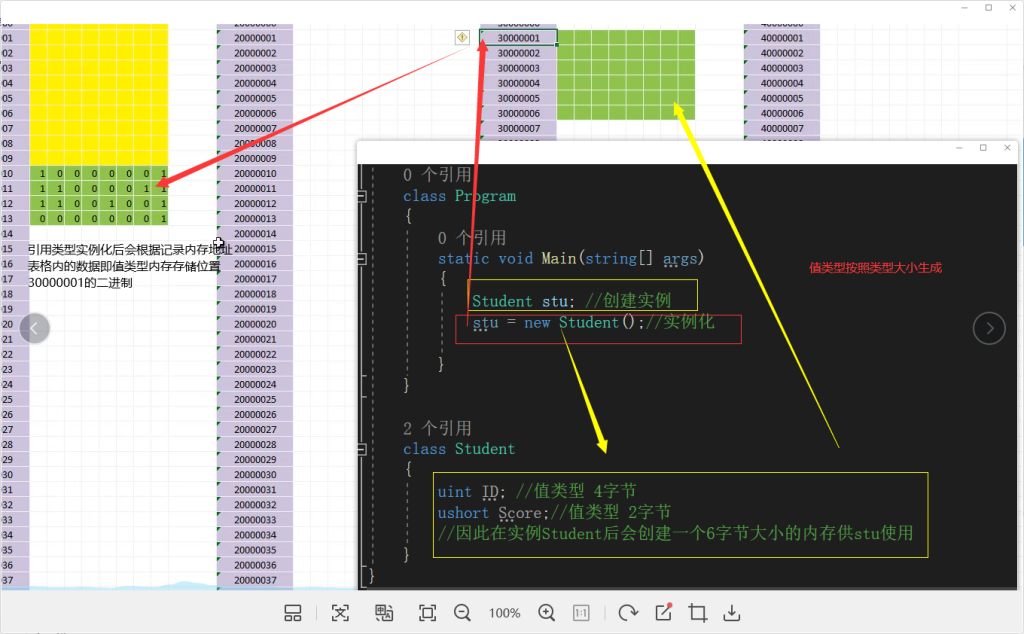
Task: Click the address cell 20000015
Action: click(255, 248)
